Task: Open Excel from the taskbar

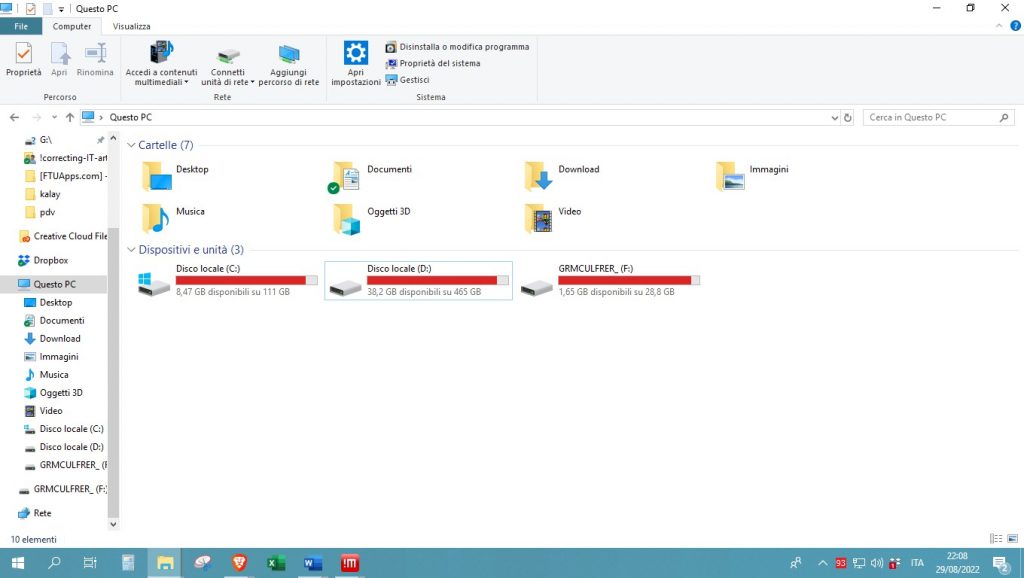Action: (275, 563)
